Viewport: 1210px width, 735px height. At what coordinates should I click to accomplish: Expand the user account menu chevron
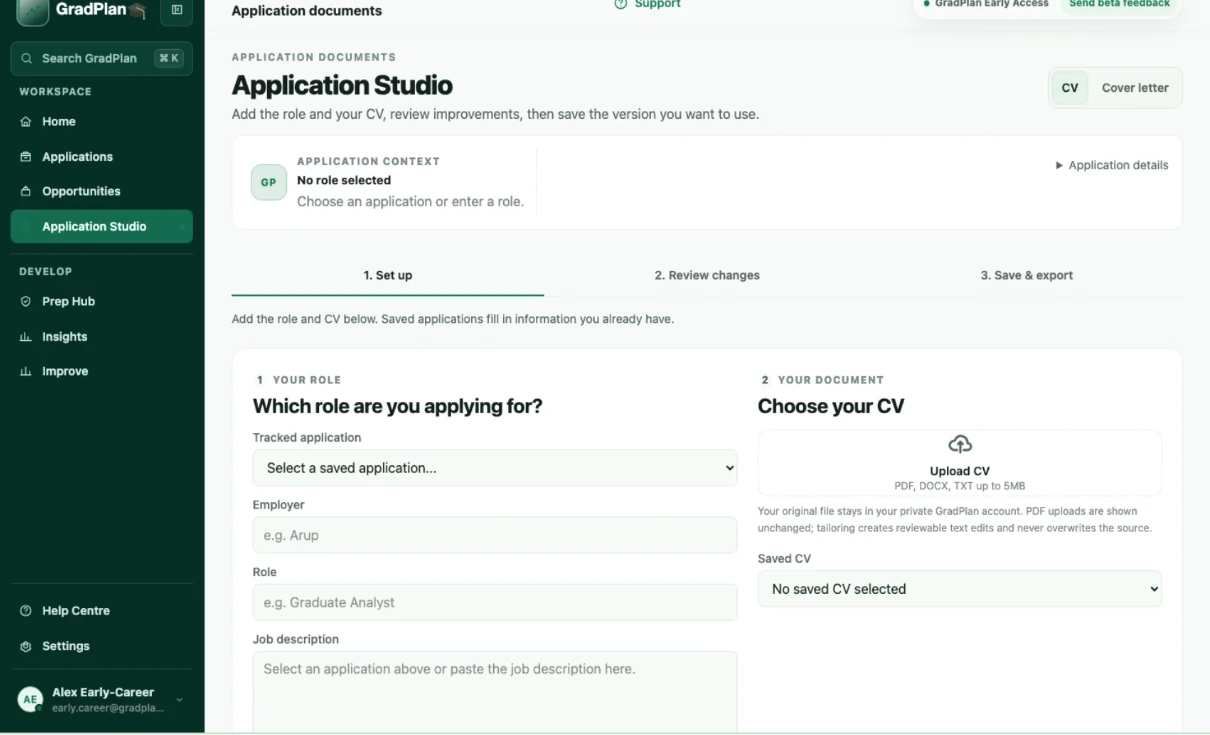point(180,700)
